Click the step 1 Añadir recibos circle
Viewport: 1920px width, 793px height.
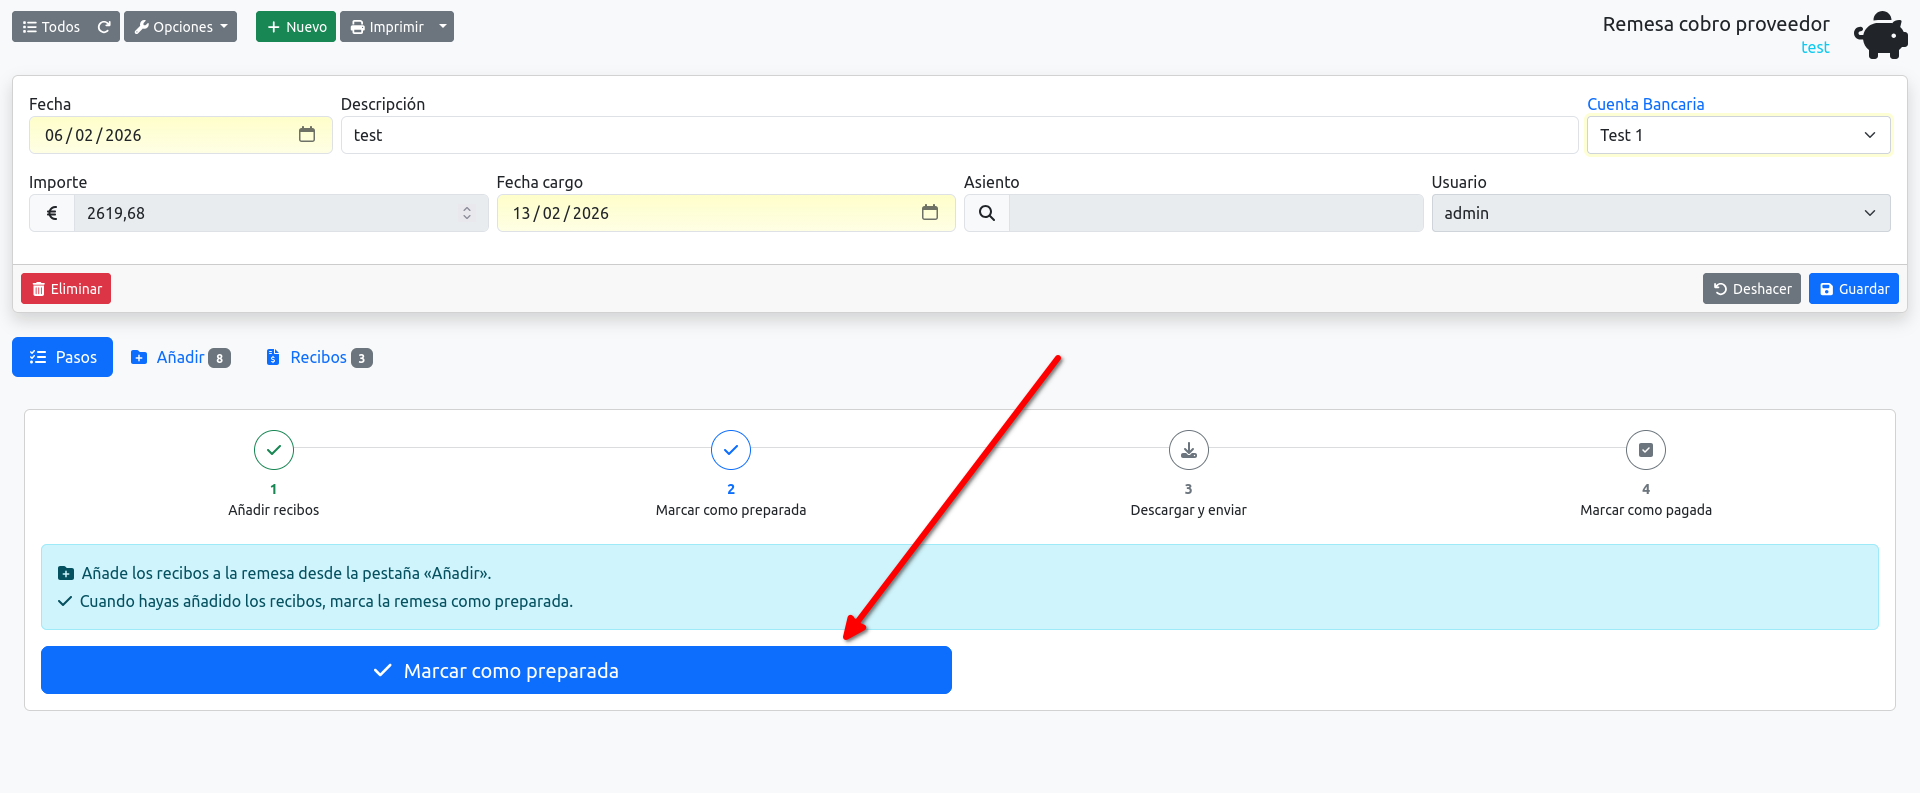pos(274,450)
